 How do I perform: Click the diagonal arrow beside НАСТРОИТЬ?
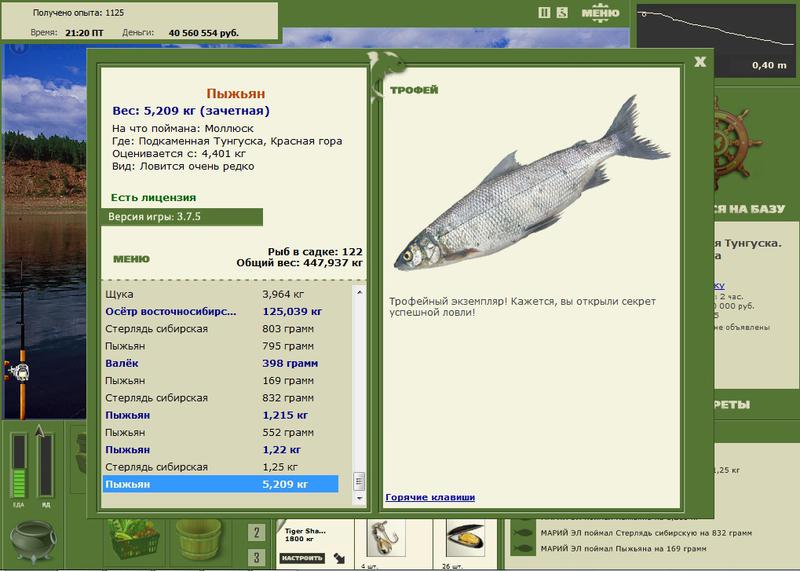click(339, 558)
